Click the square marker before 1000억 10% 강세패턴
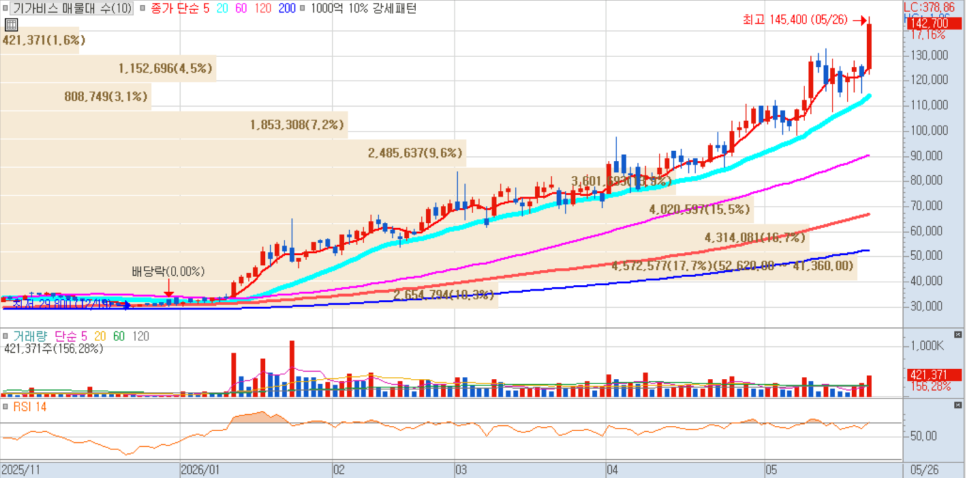Image resolution: width=966 pixels, height=478 pixels. tap(304, 9)
